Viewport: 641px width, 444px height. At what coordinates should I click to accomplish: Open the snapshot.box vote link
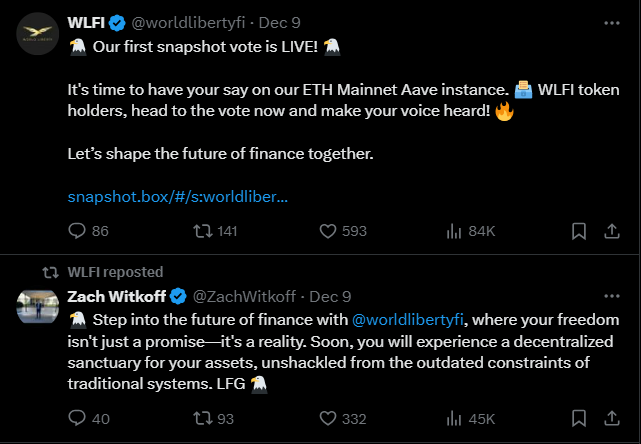click(x=178, y=197)
